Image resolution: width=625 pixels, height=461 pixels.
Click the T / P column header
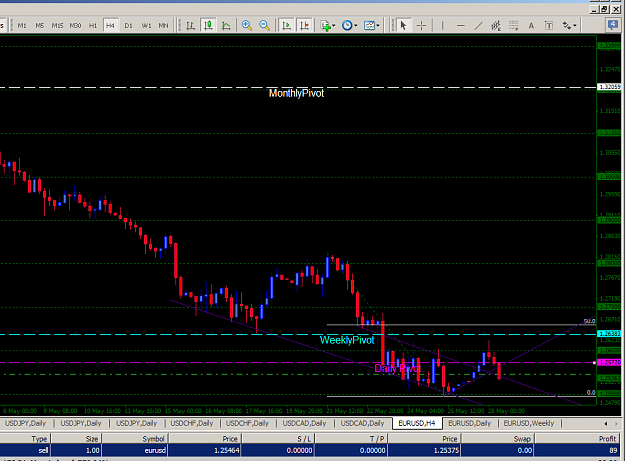(351, 439)
